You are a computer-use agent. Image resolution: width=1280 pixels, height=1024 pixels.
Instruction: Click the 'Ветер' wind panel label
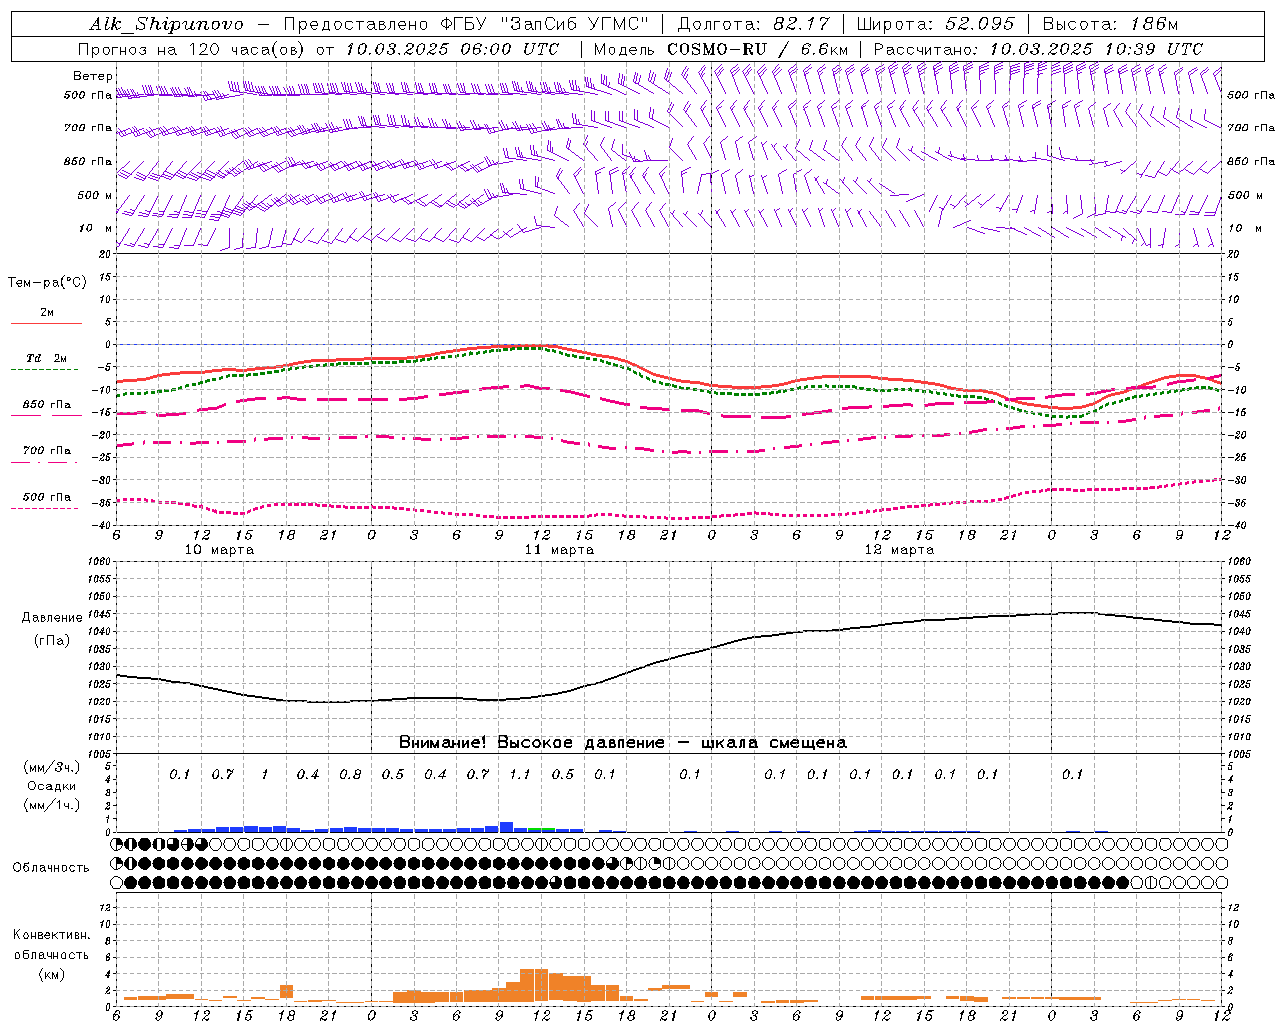click(x=93, y=76)
